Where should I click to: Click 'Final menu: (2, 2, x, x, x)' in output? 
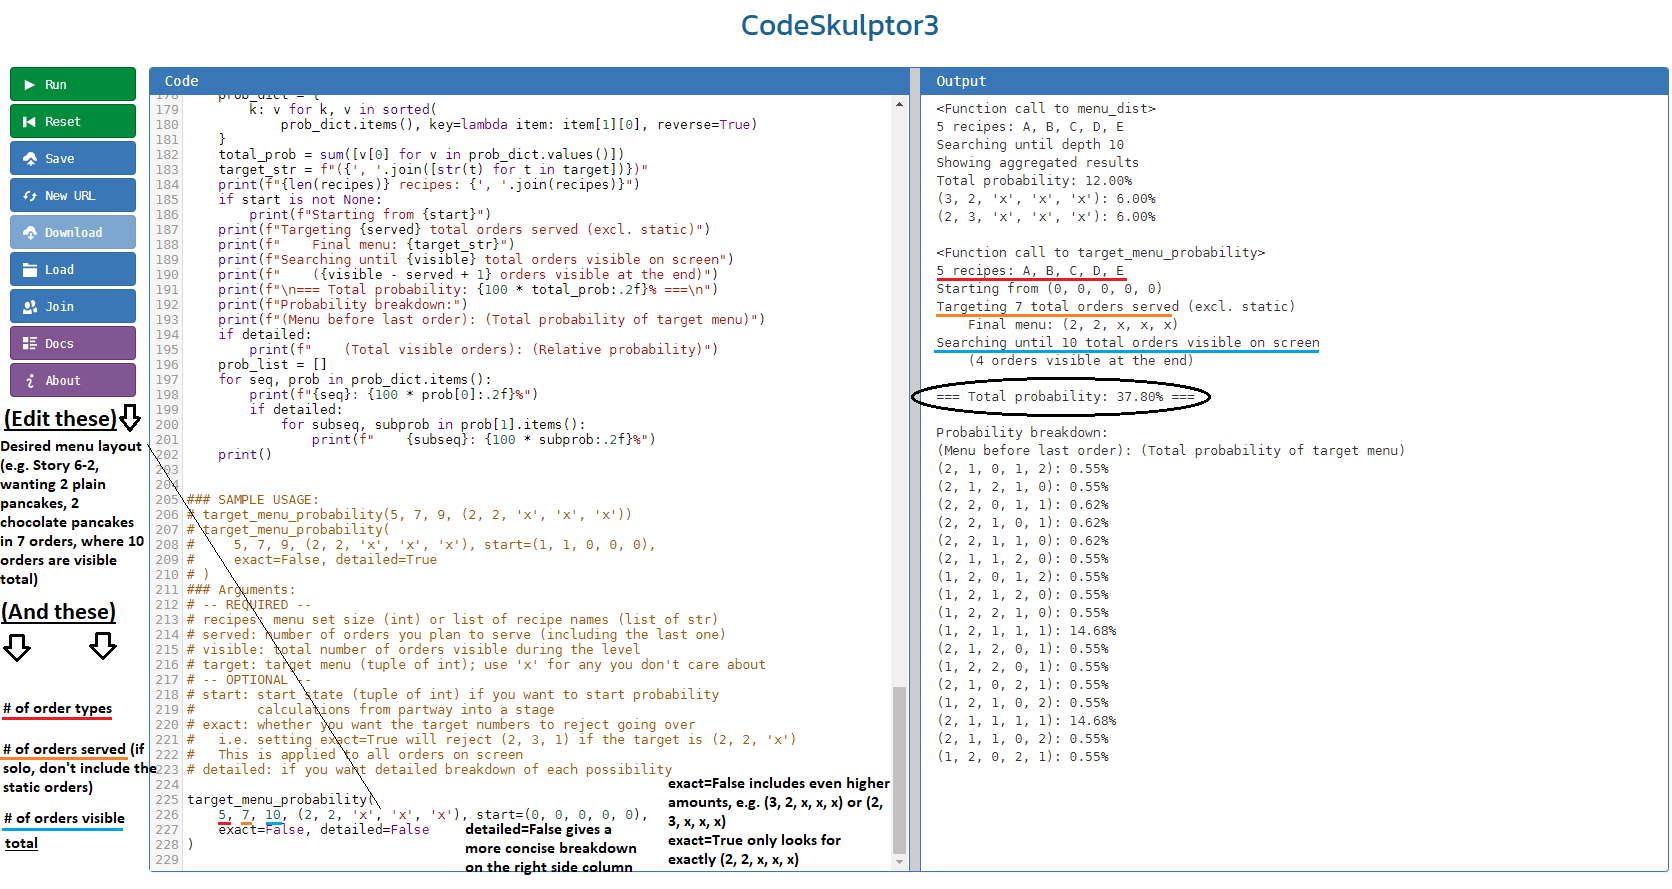point(1073,325)
